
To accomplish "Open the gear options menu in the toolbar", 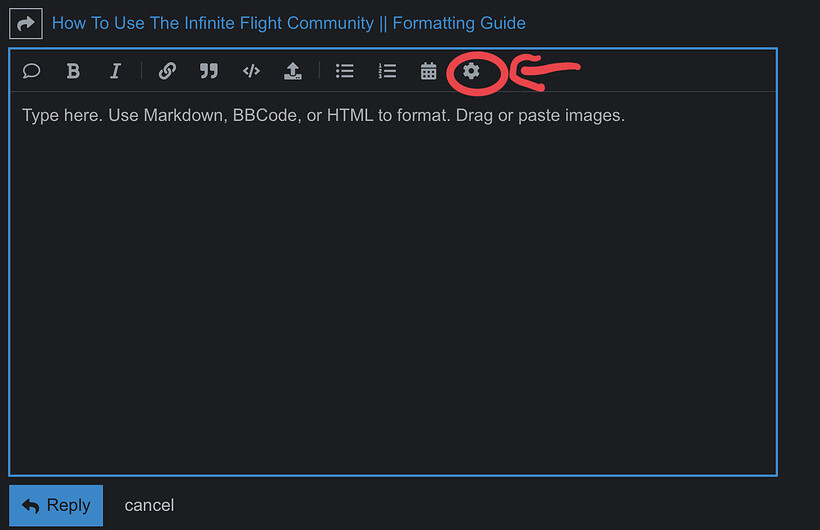I will (471, 71).
